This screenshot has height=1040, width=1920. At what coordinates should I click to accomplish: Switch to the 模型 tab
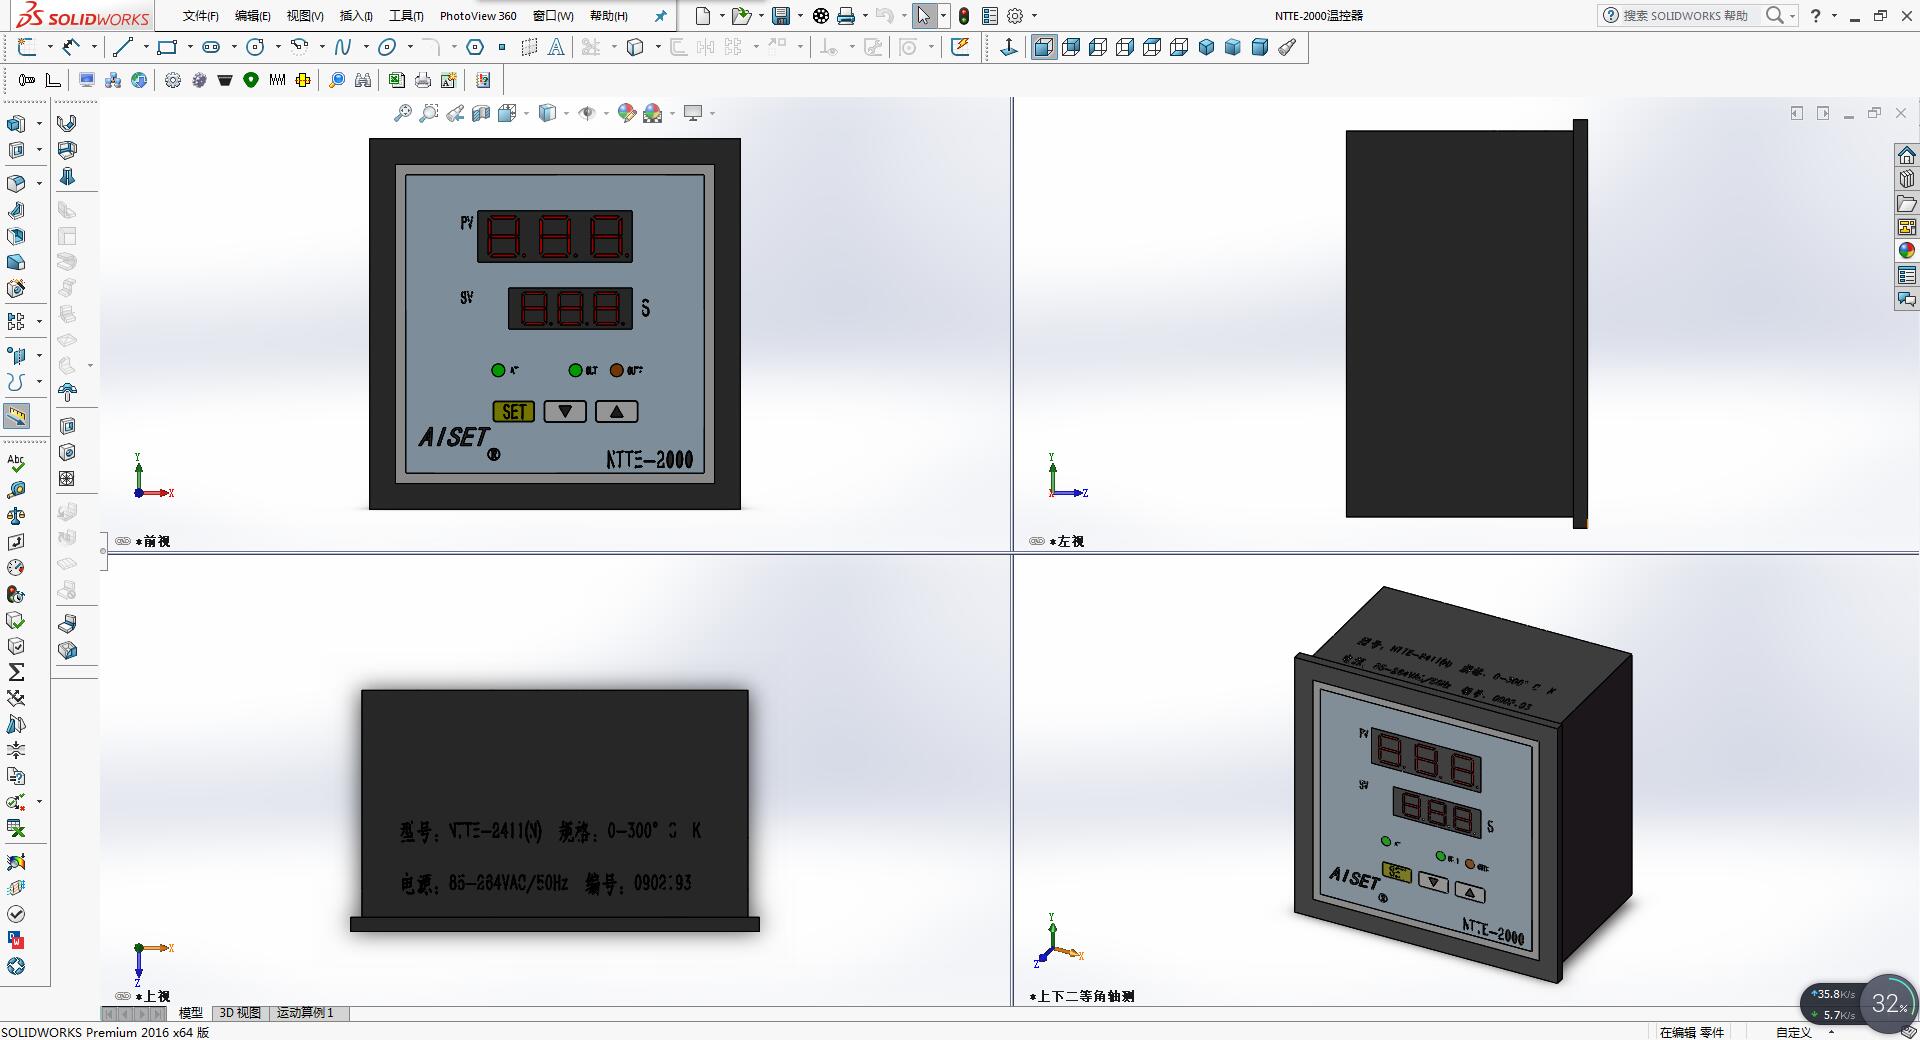190,1013
